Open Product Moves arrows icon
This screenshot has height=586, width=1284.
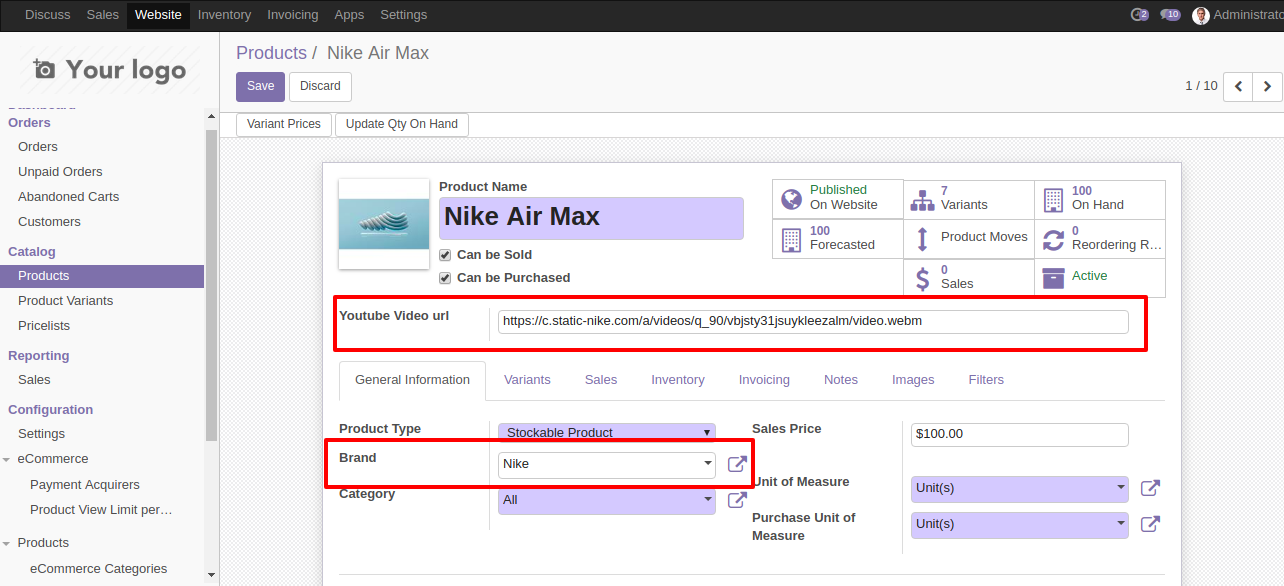(922, 238)
